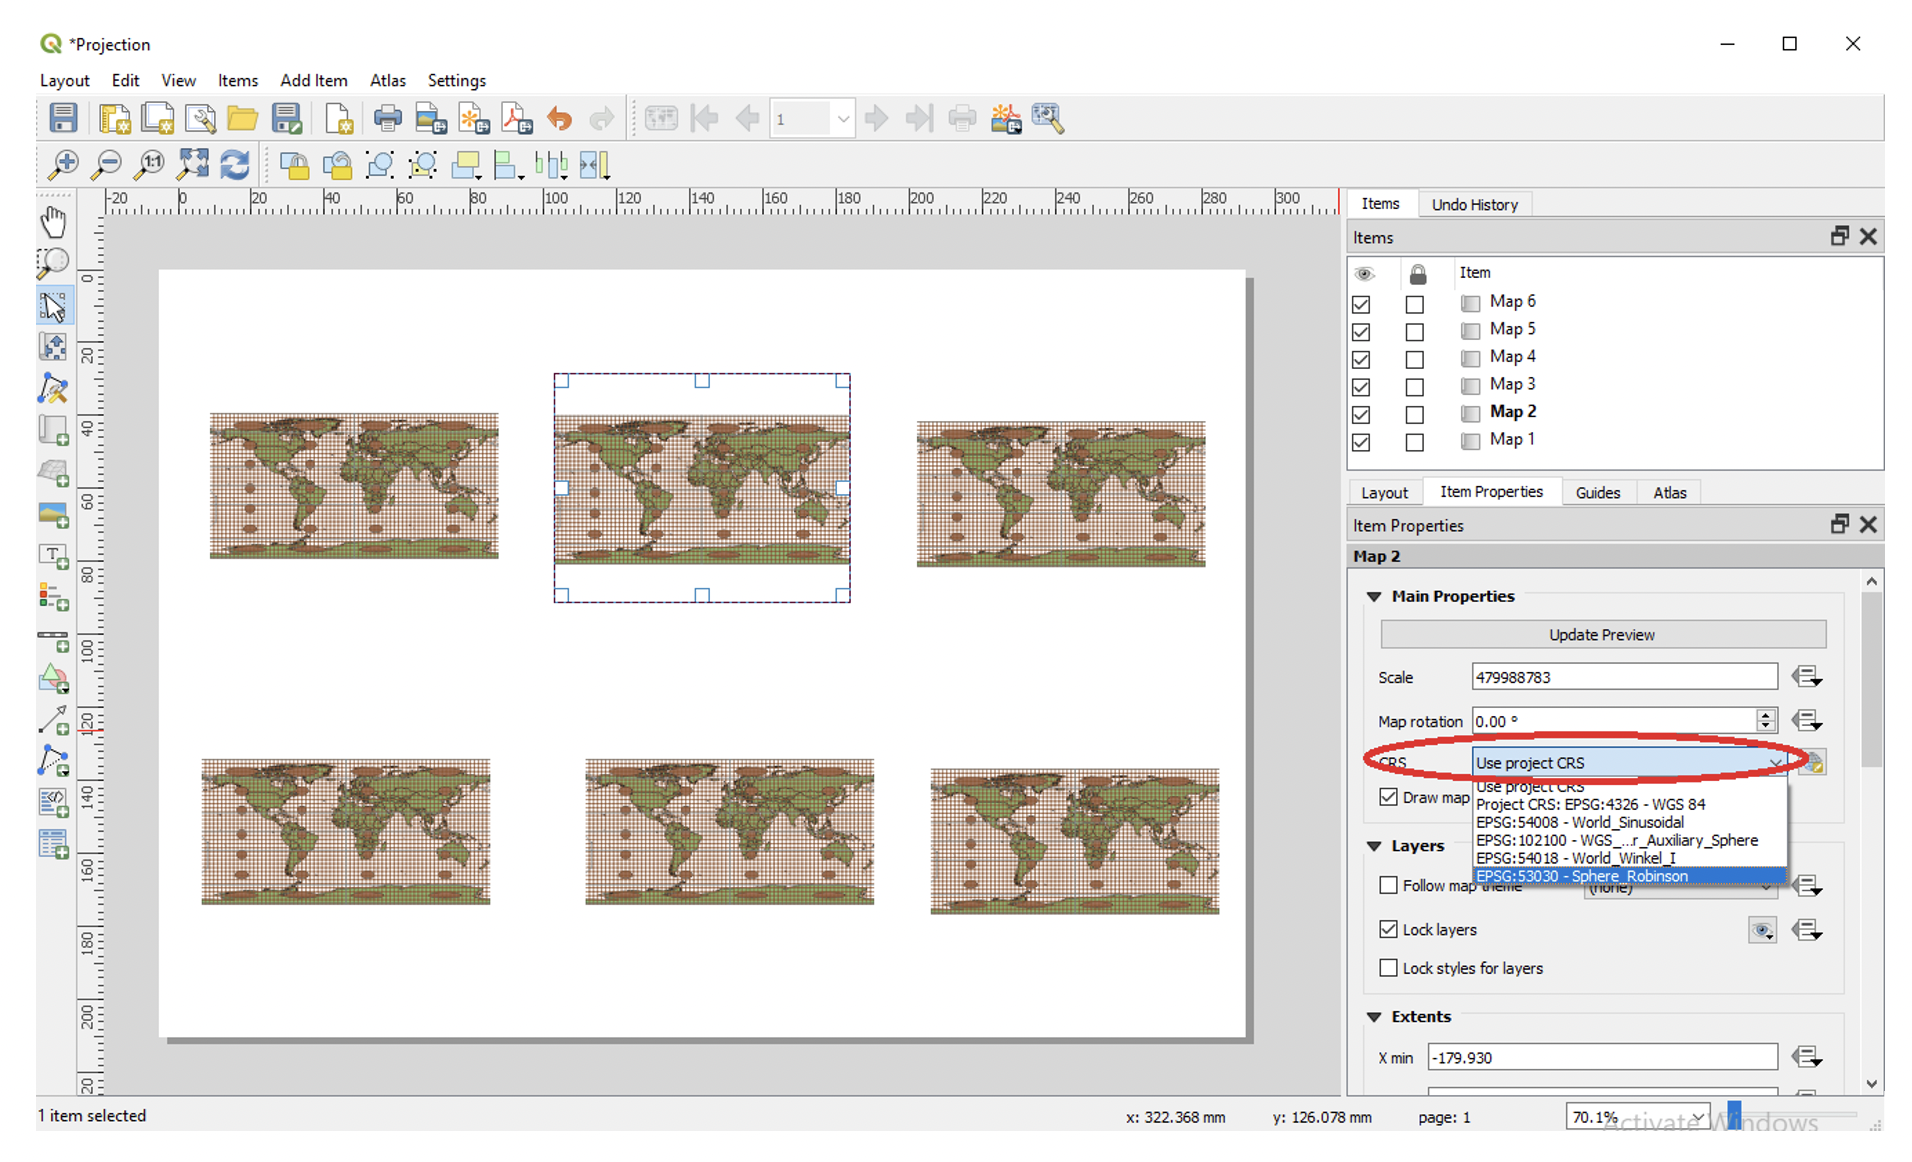Image resolution: width=1912 pixels, height=1162 pixels.
Task: Click into the Scale input field
Action: [x=1624, y=677]
